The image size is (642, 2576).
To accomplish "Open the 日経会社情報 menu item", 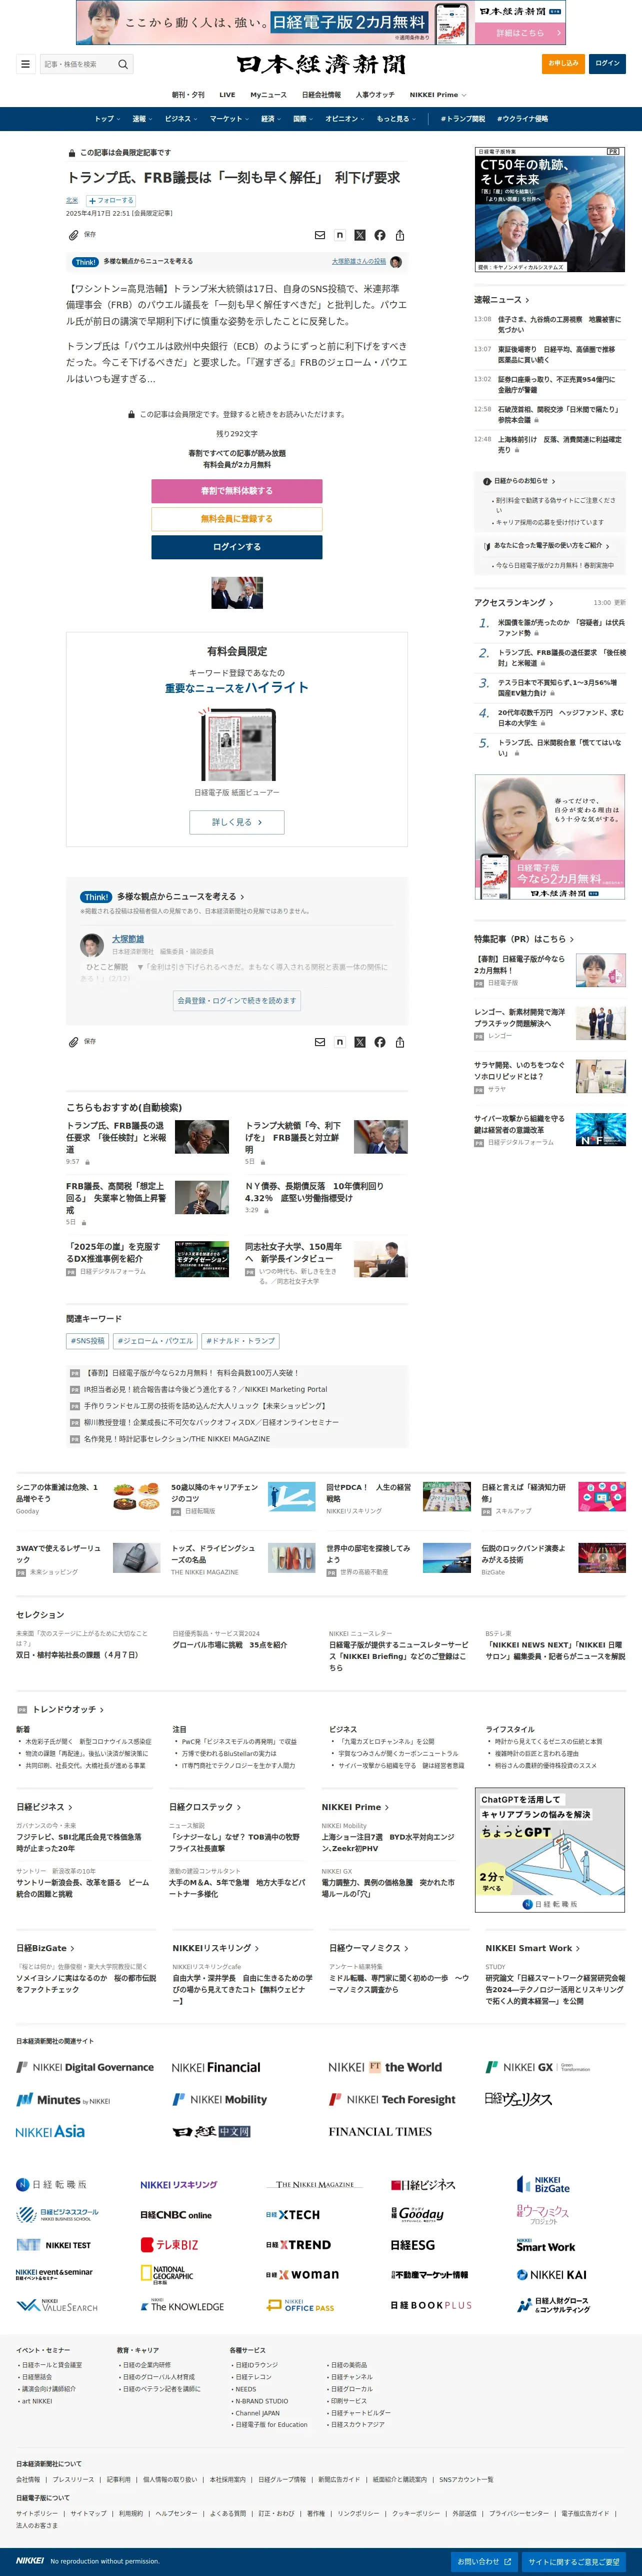I will click(321, 95).
